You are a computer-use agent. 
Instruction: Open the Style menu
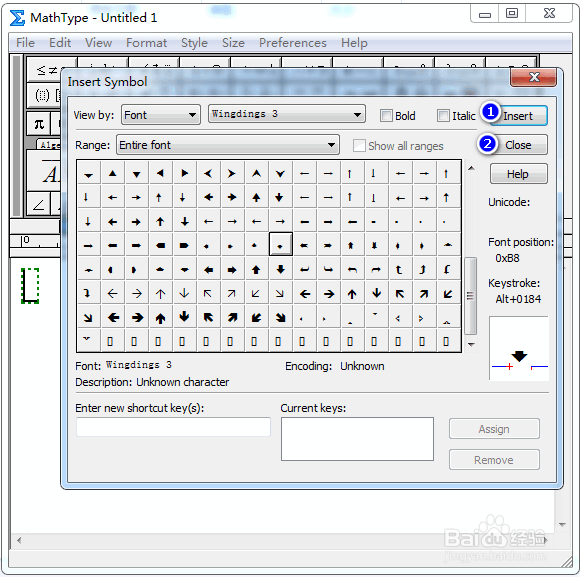point(194,43)
